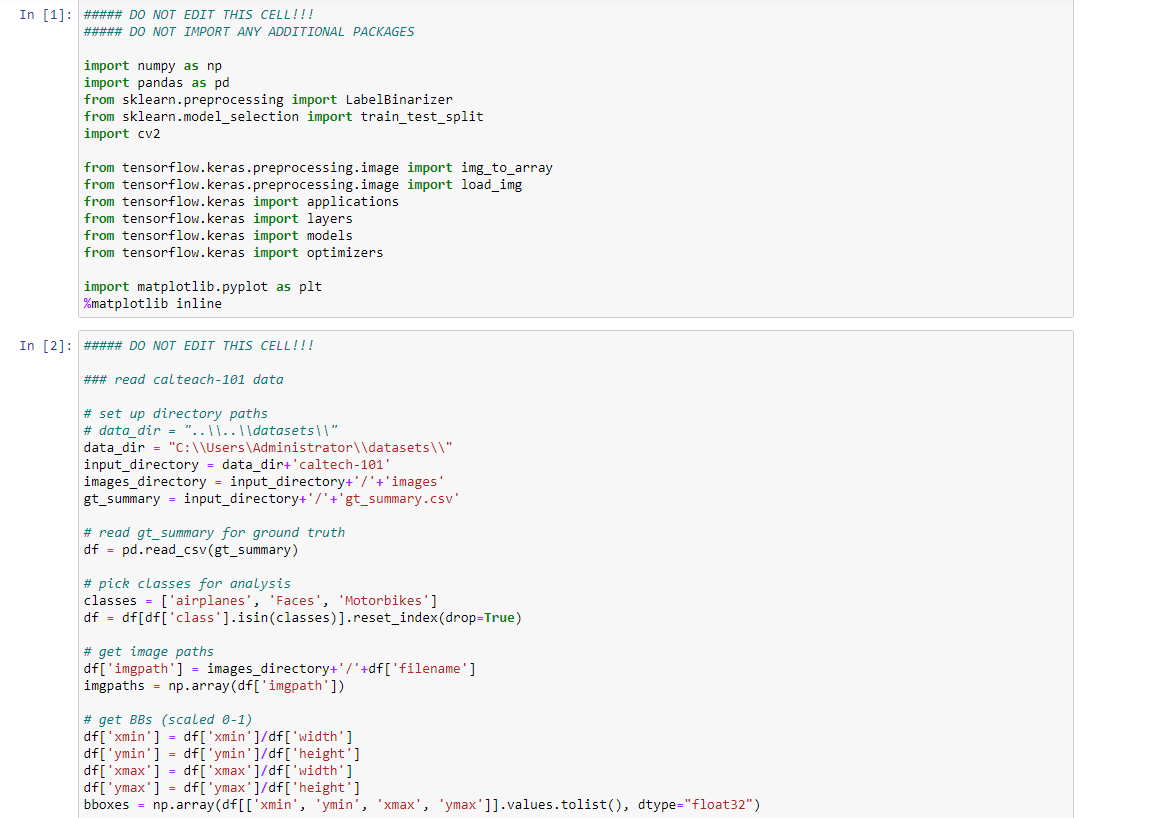Click the DO NOT IMPORT ANY ADDITIONAL PACKAGES comment
1152x818 pixels.
249,32
